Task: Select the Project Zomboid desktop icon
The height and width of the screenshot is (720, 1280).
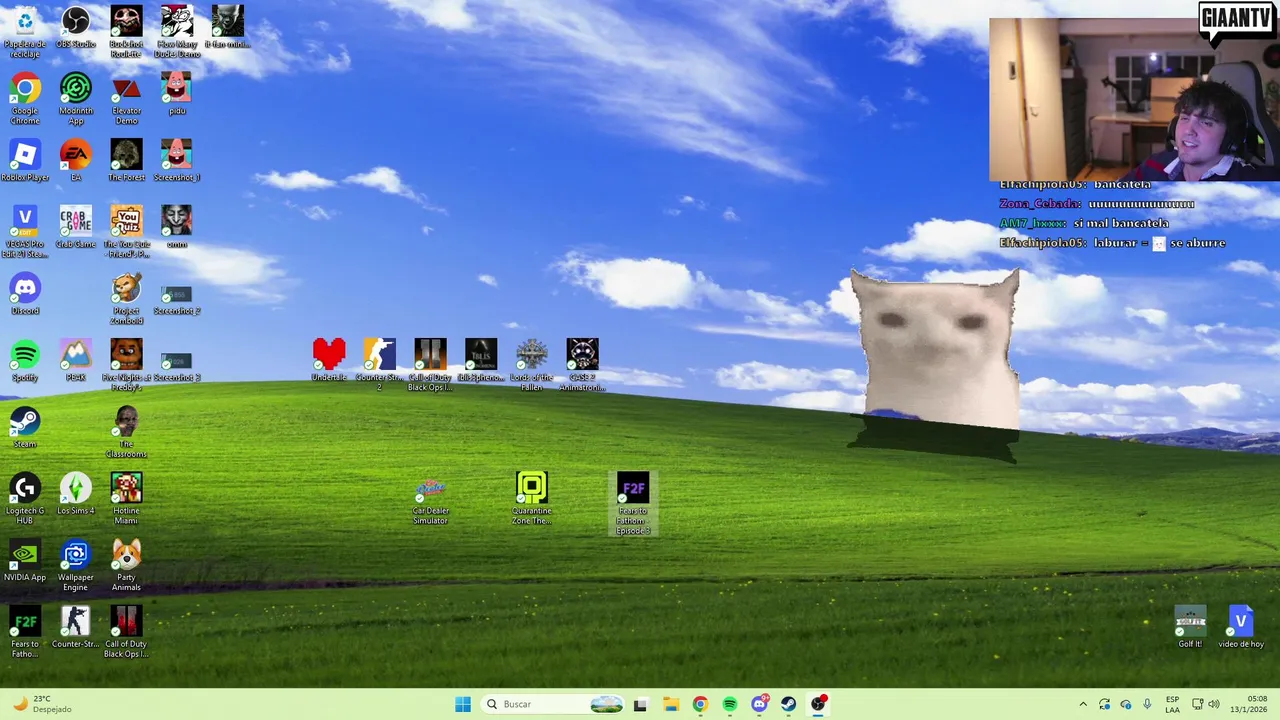Action: [126, 299]
